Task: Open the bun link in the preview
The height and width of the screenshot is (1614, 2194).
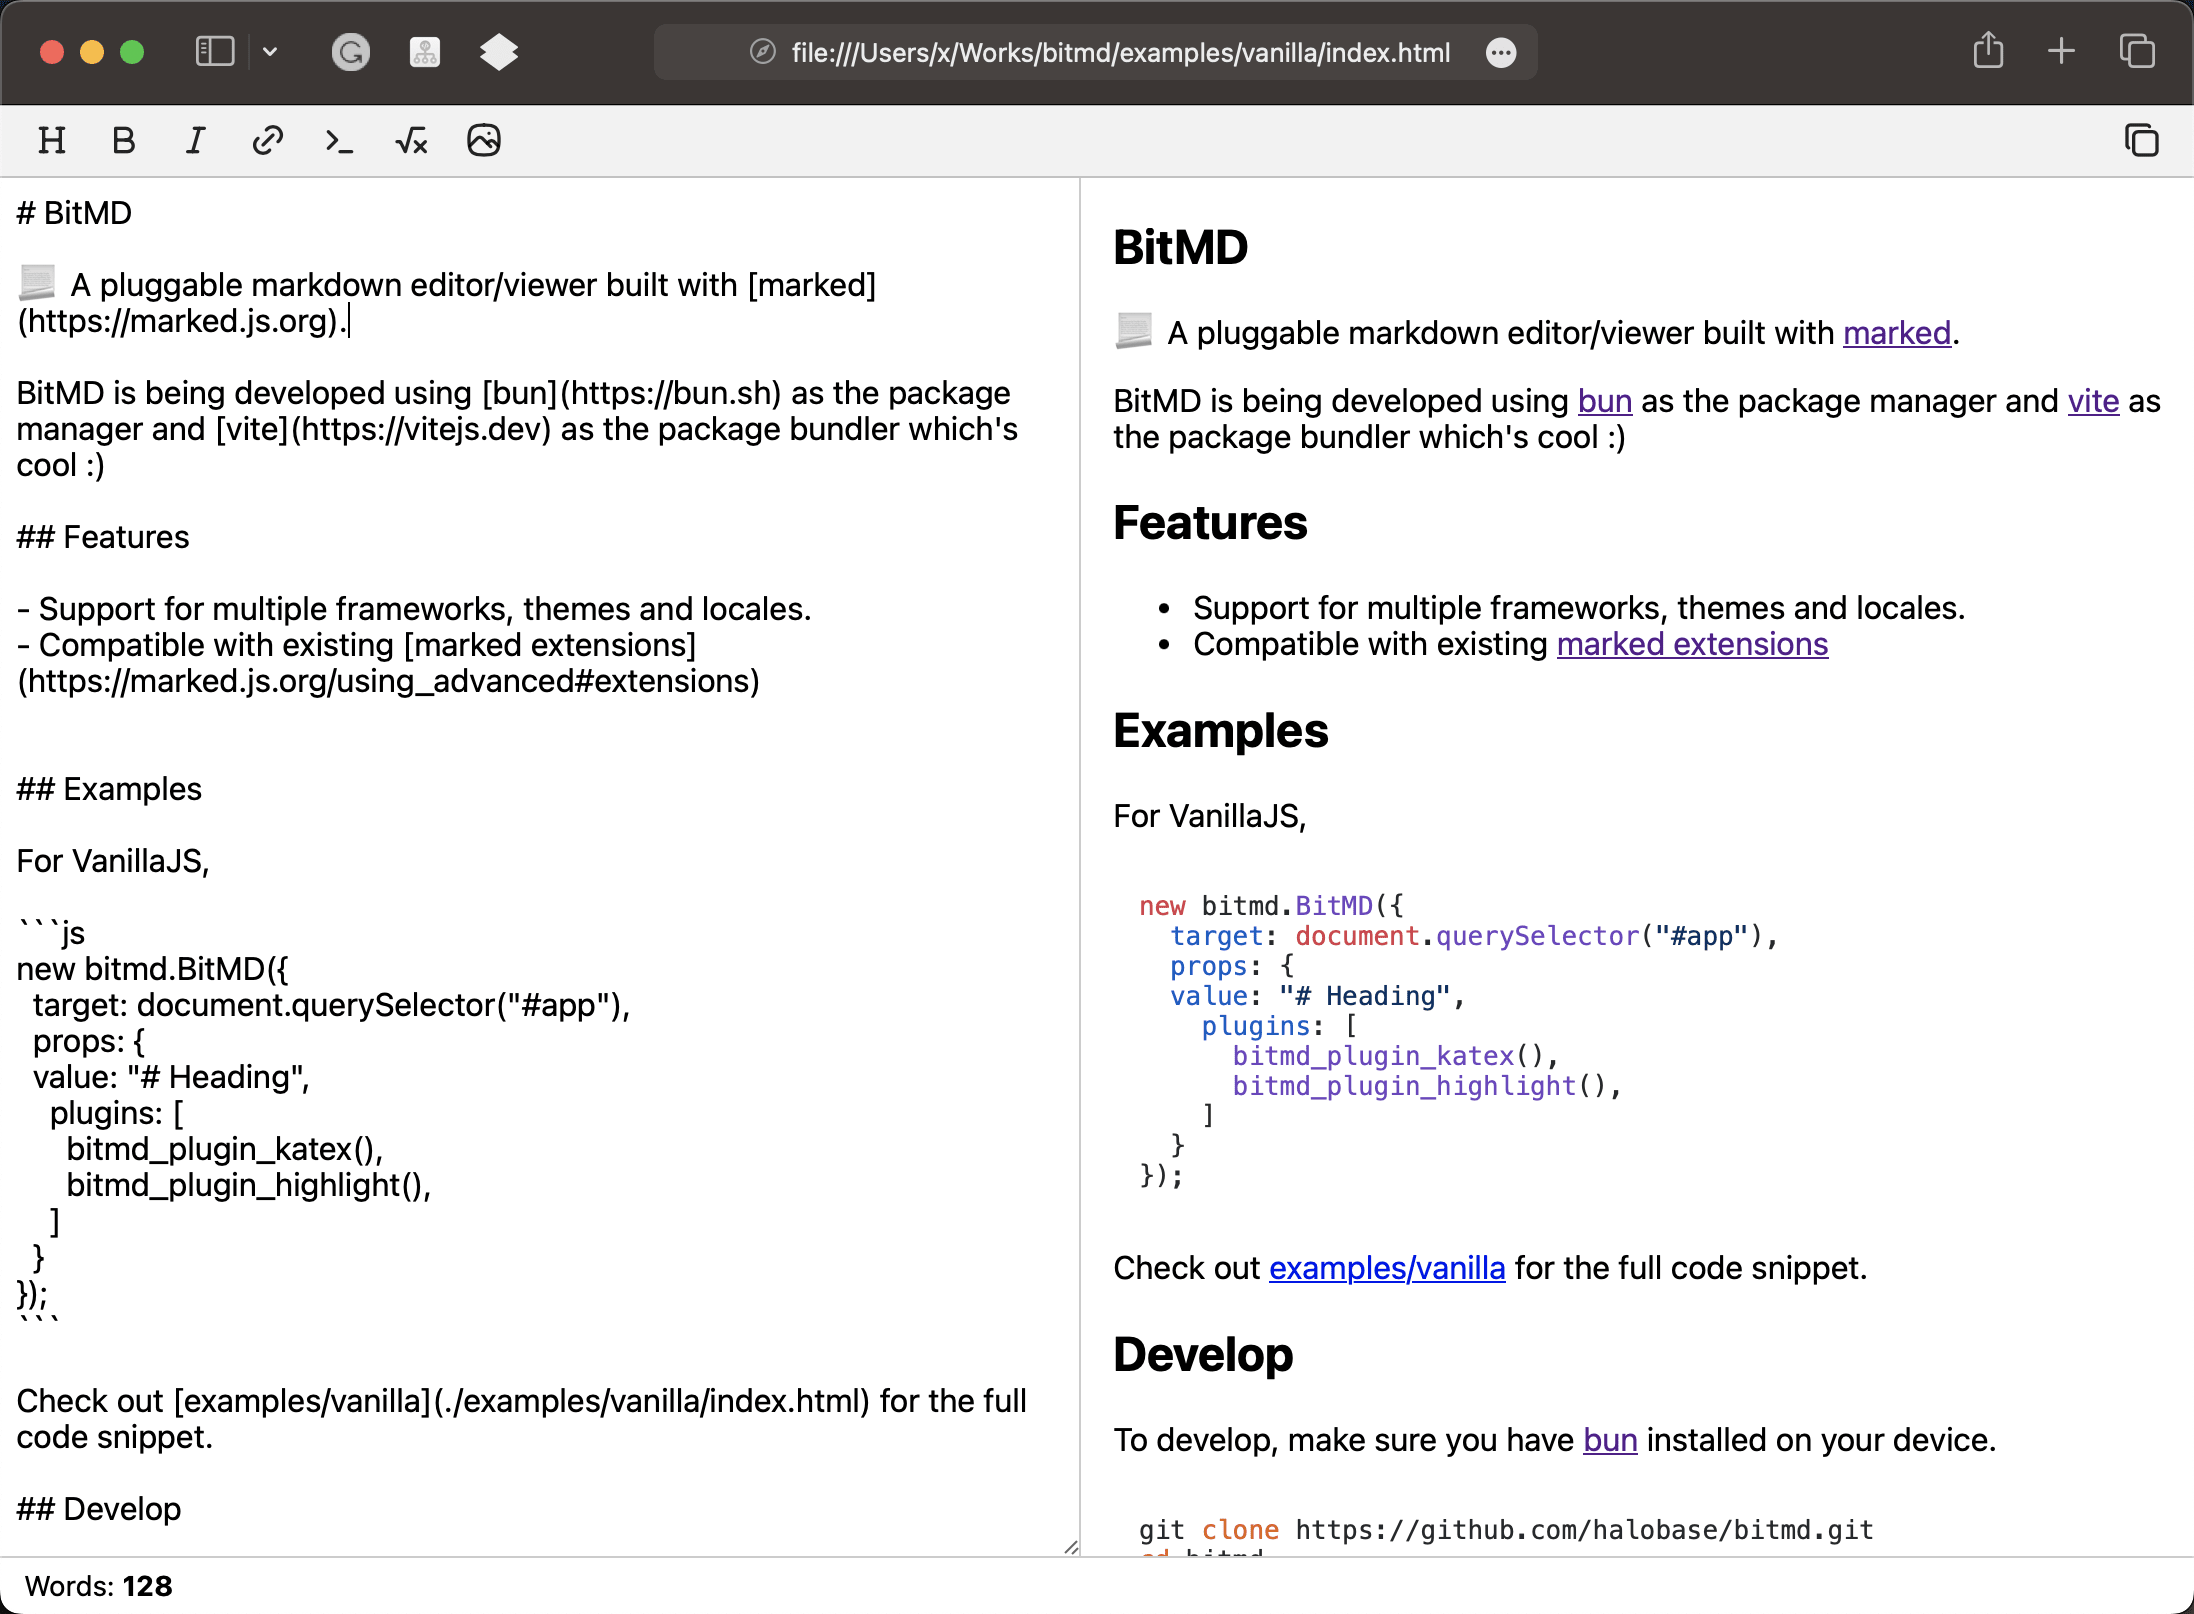Action: click(1604, 401)
